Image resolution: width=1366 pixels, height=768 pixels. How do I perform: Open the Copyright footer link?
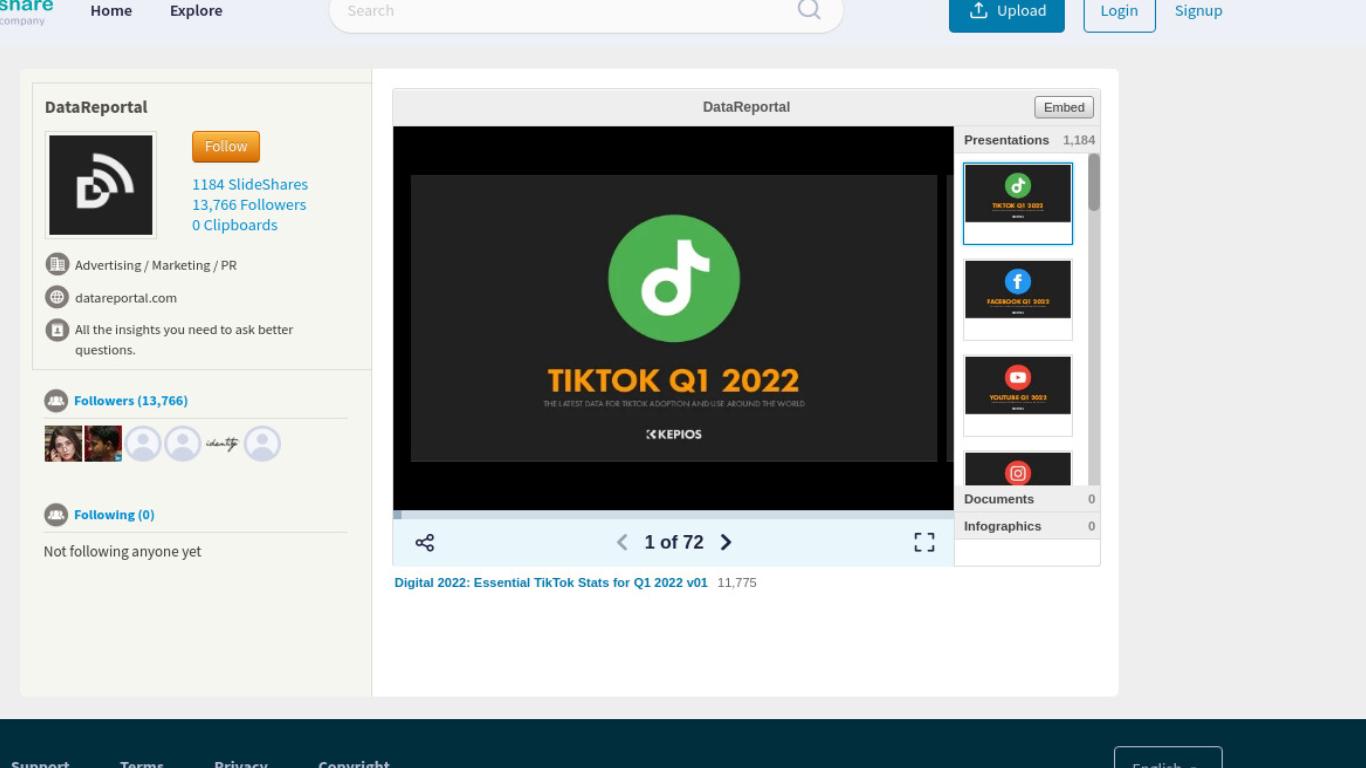pyautogui.click(x=354, y=764)
